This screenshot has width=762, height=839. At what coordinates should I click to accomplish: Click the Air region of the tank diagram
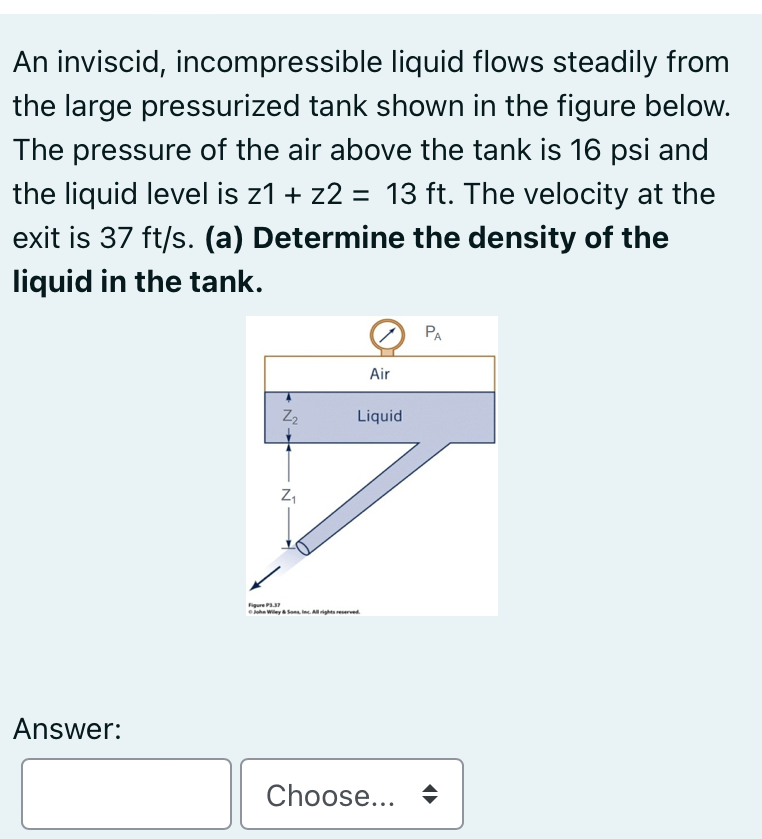pyautogui.click(x=378, y=373)
